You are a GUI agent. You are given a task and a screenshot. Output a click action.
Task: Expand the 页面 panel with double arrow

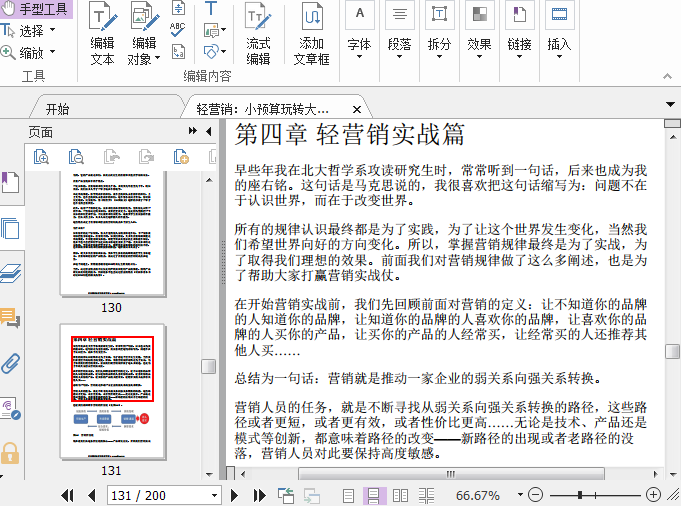click(x=192, y=131)
